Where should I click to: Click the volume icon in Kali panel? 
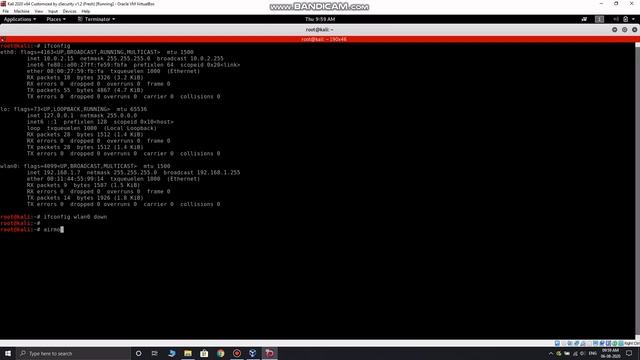(616, 19)
